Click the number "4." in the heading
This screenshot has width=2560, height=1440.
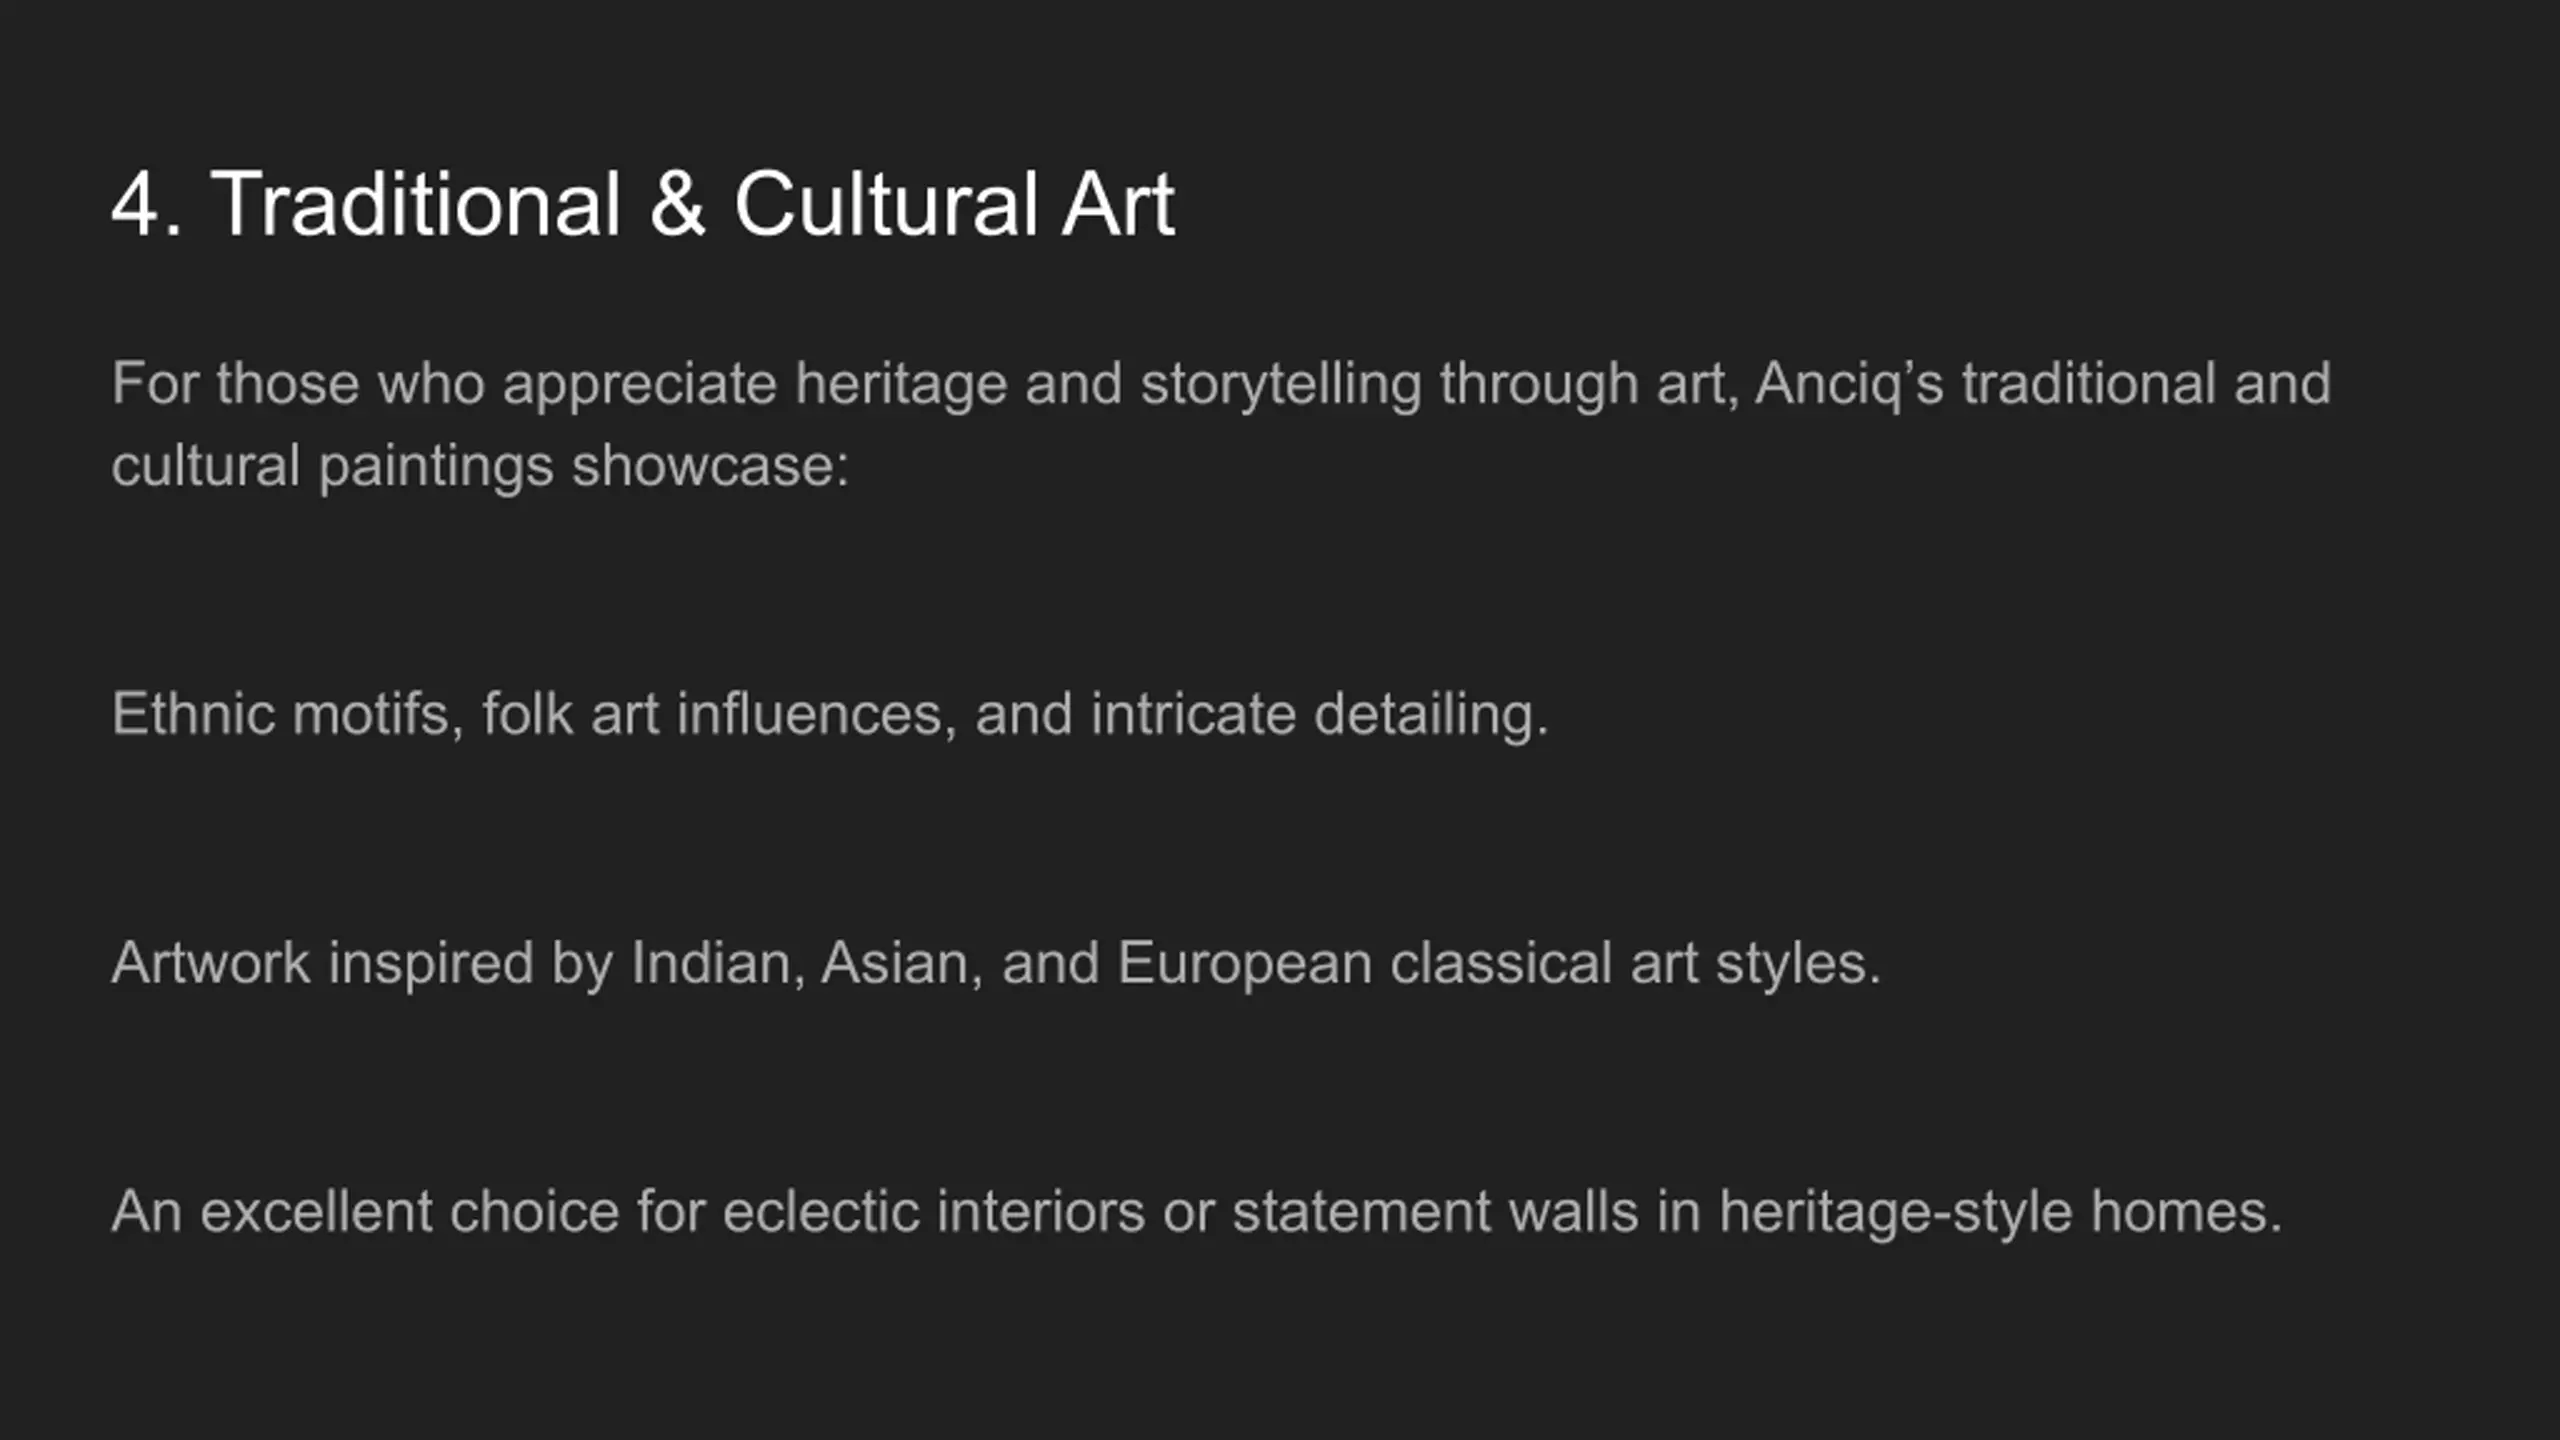coord(146,204)
